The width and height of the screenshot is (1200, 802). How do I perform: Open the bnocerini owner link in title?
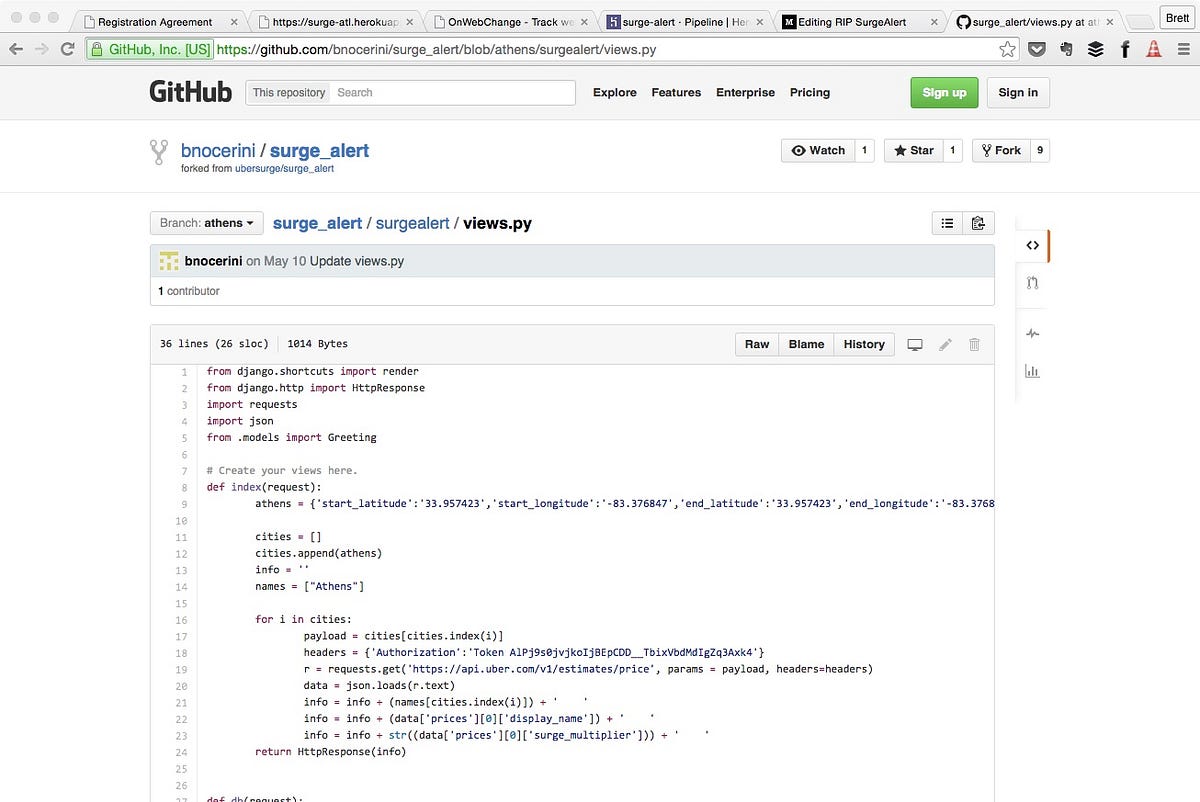[x=218, y=151]
